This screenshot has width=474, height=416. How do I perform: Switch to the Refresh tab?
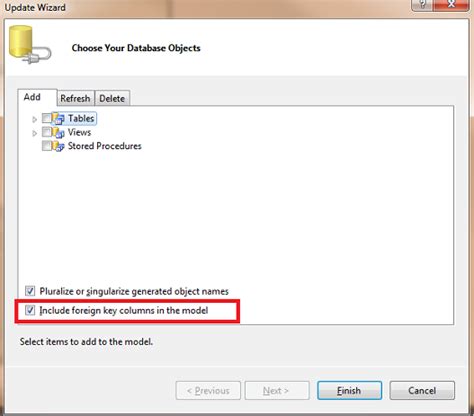tap(75, 98)
